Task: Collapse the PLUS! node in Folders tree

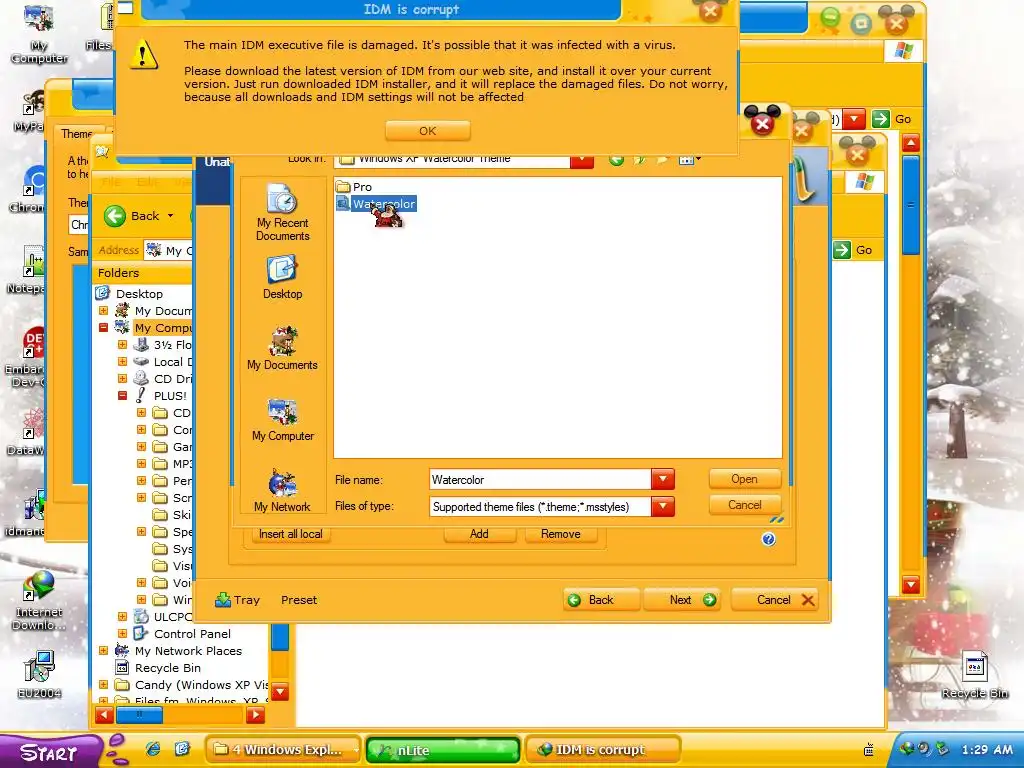Action: [122, 395]
